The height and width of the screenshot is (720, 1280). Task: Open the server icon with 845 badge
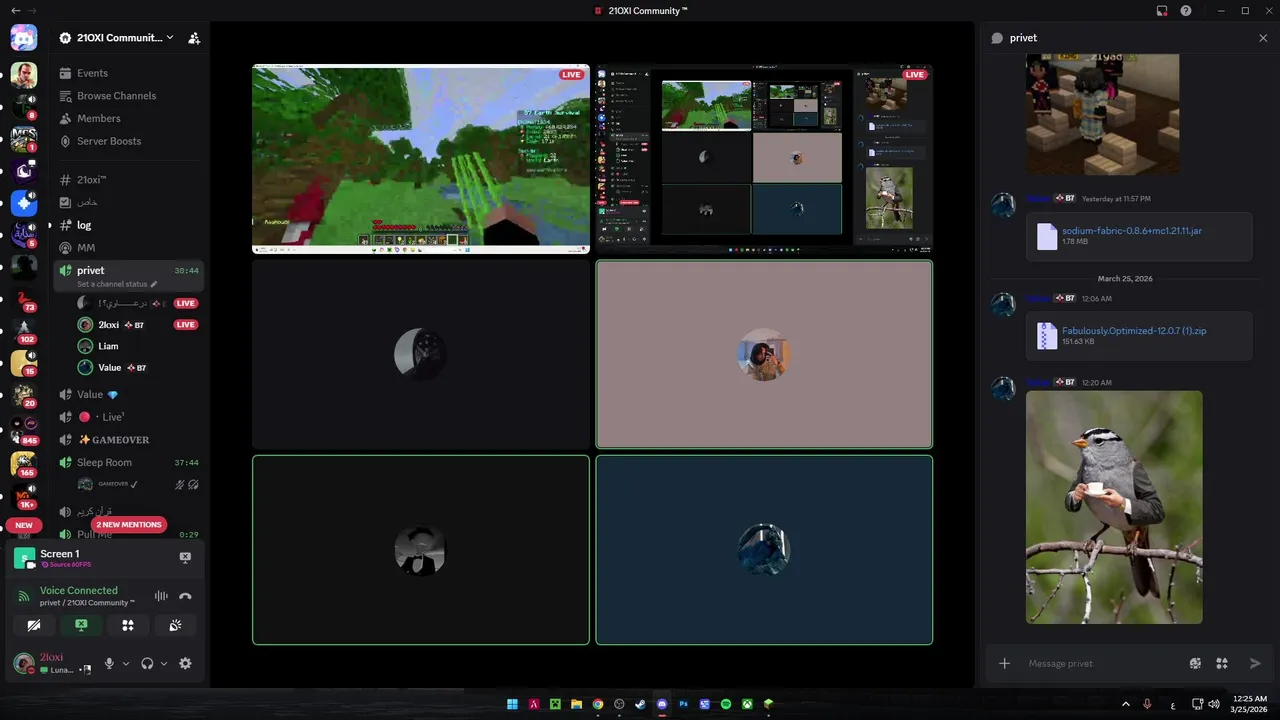coord(24,428)
